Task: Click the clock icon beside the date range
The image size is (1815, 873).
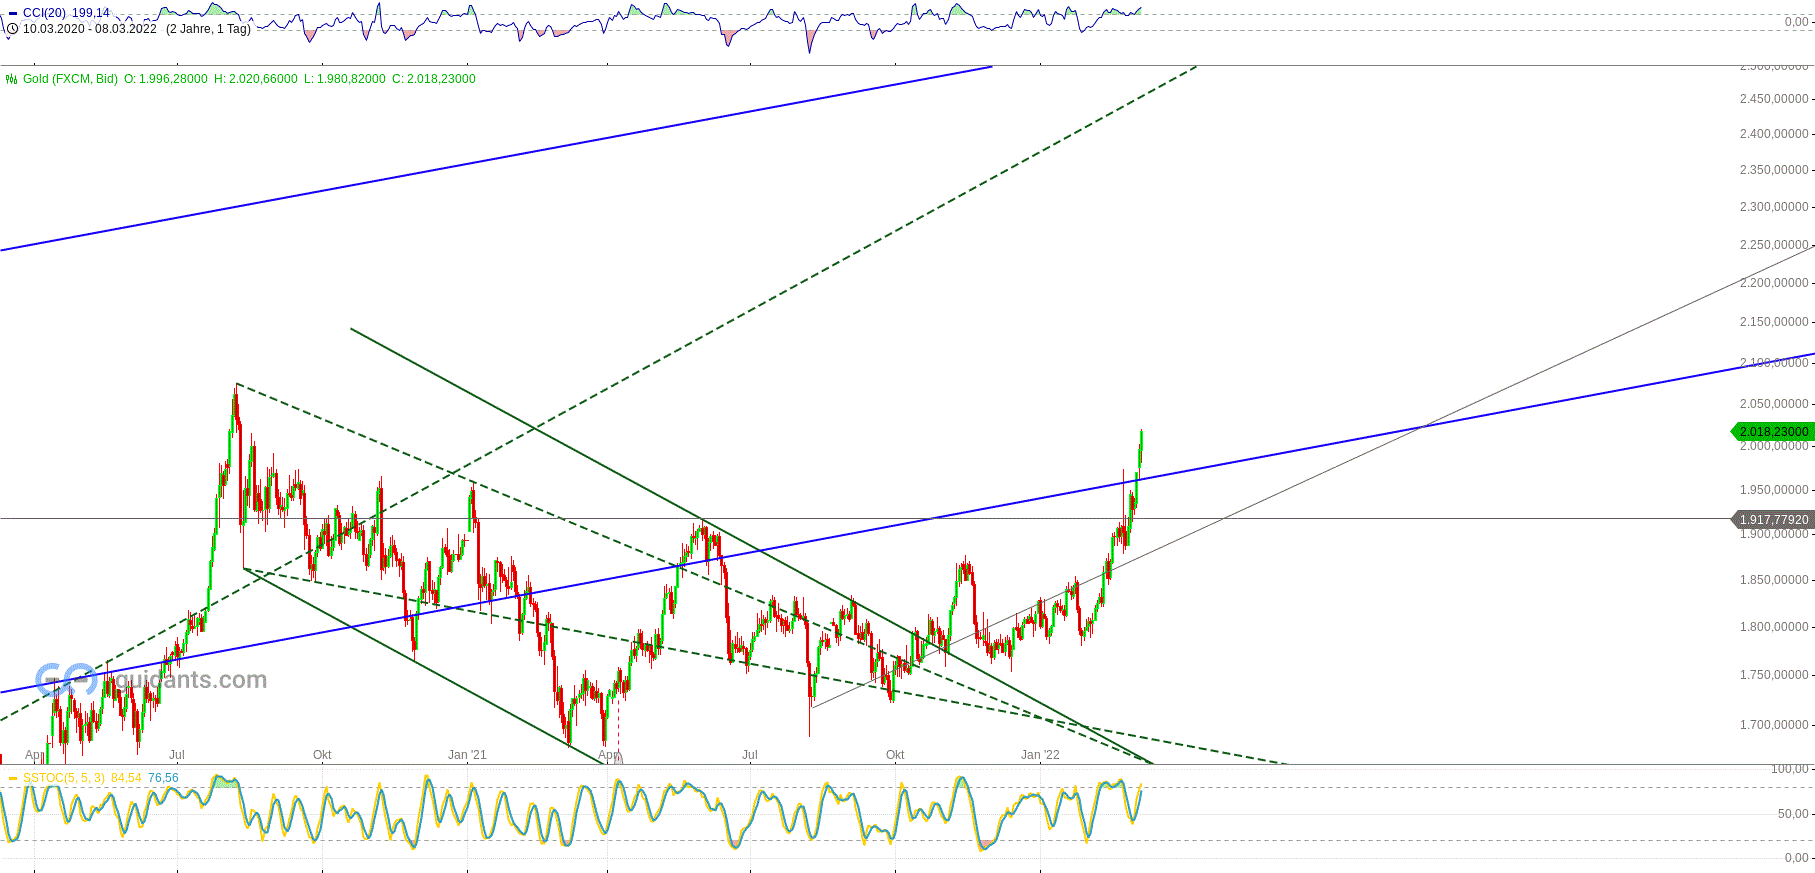Action: point(12,29)
